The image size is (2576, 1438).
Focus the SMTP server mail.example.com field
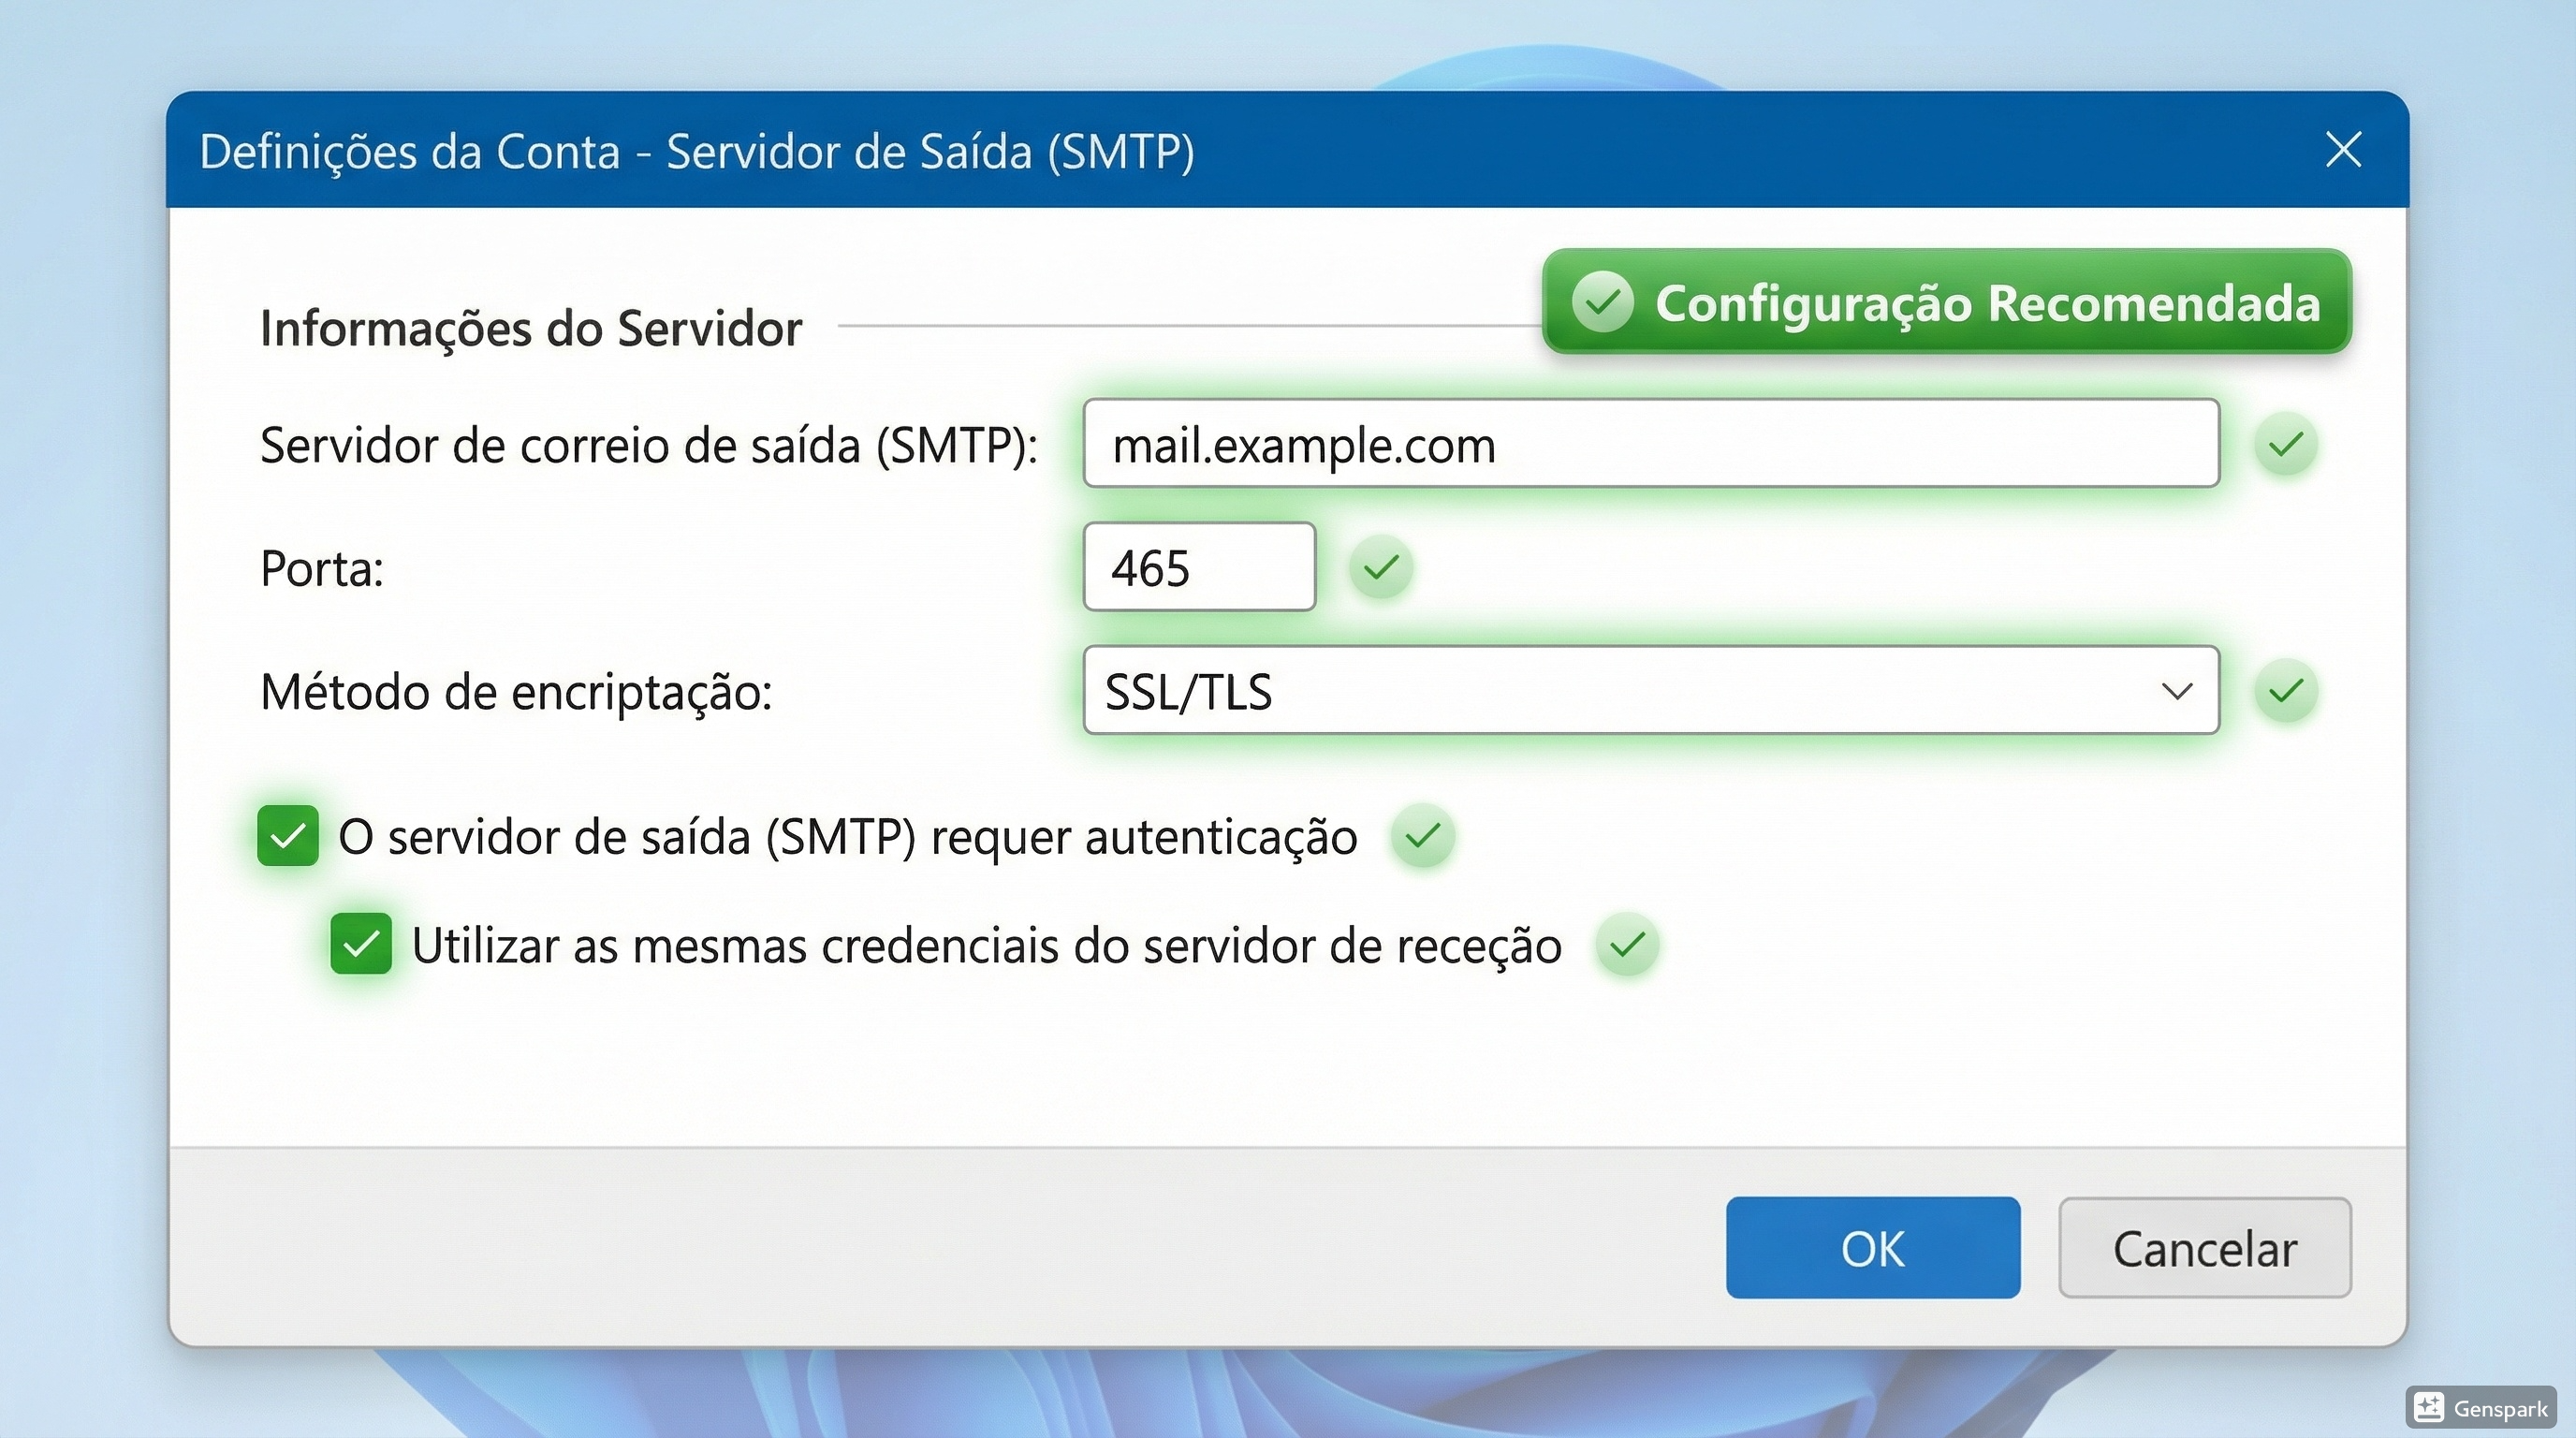click(x=1650, y=444)
